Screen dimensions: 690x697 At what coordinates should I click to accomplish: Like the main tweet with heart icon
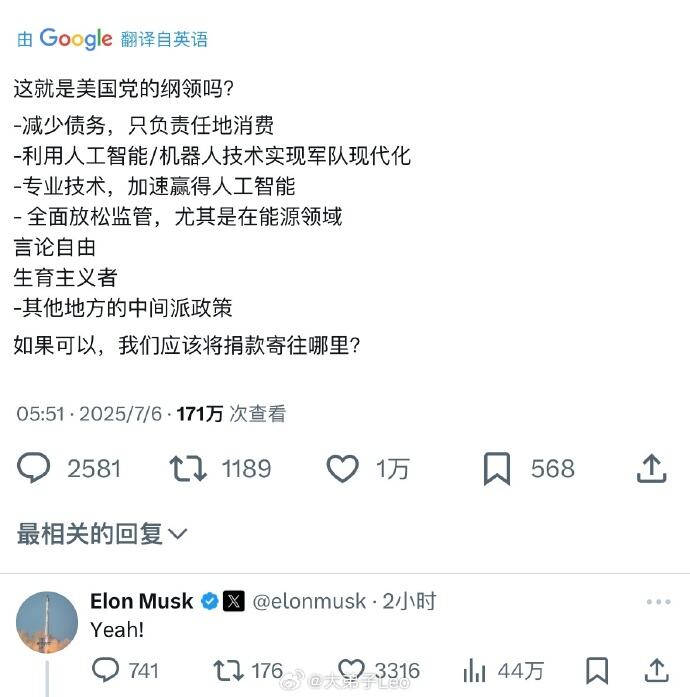[343, 468]
